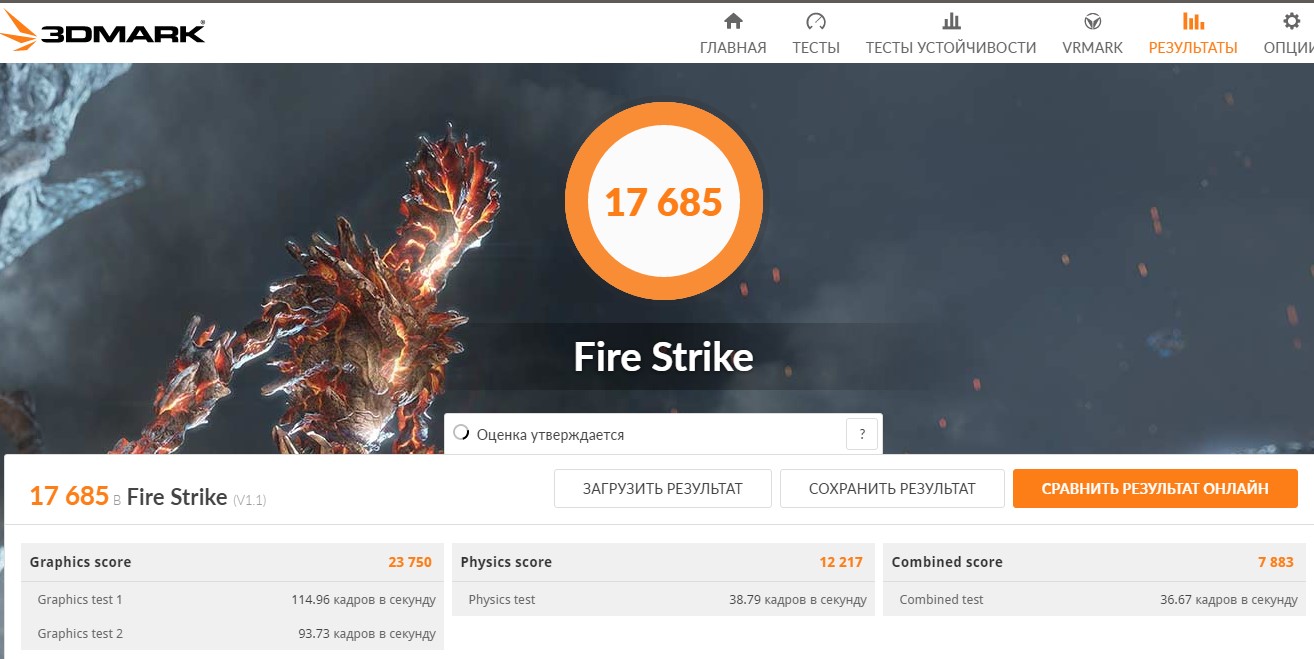Screen dimensions: 1314x659
Task: Click the home icon above ГЛАВНАЯ
Action: 733,21
